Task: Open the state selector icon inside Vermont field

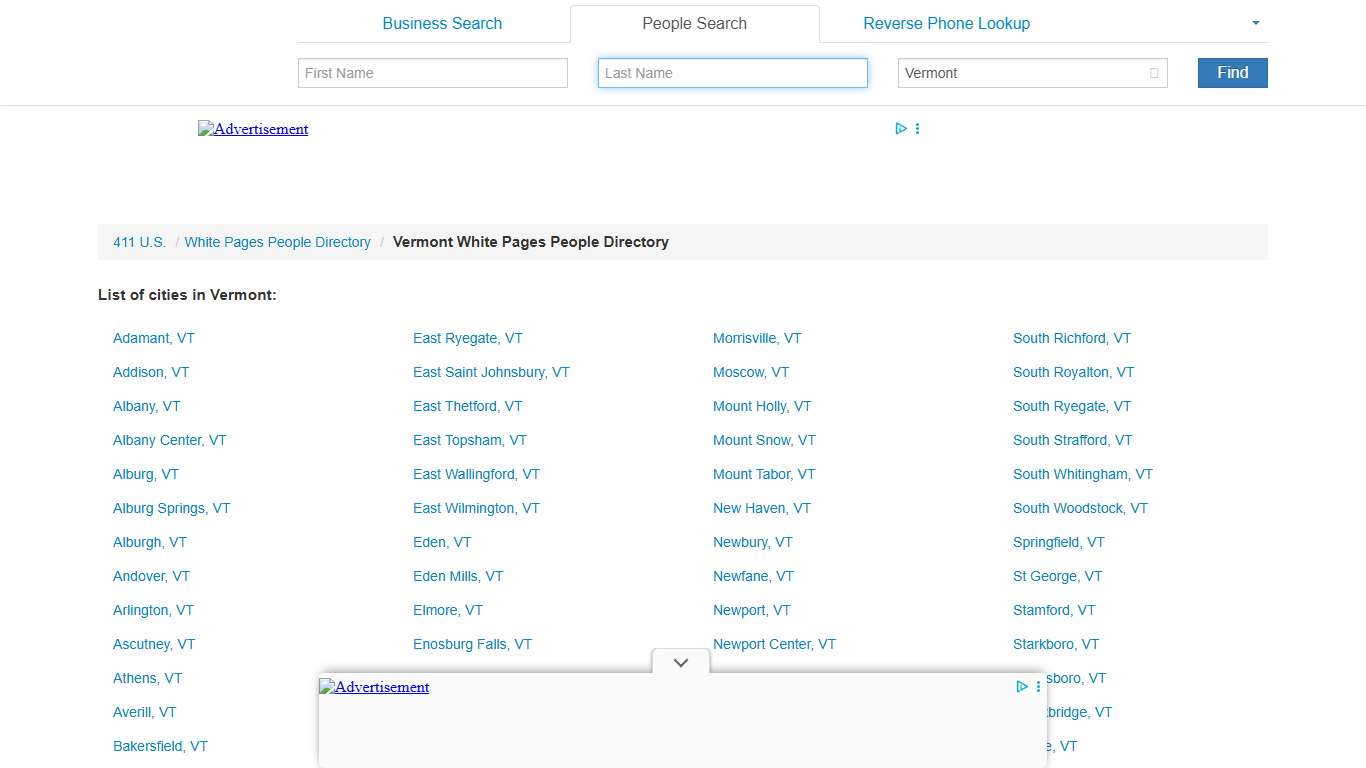Action: [x=1152, y=73]
